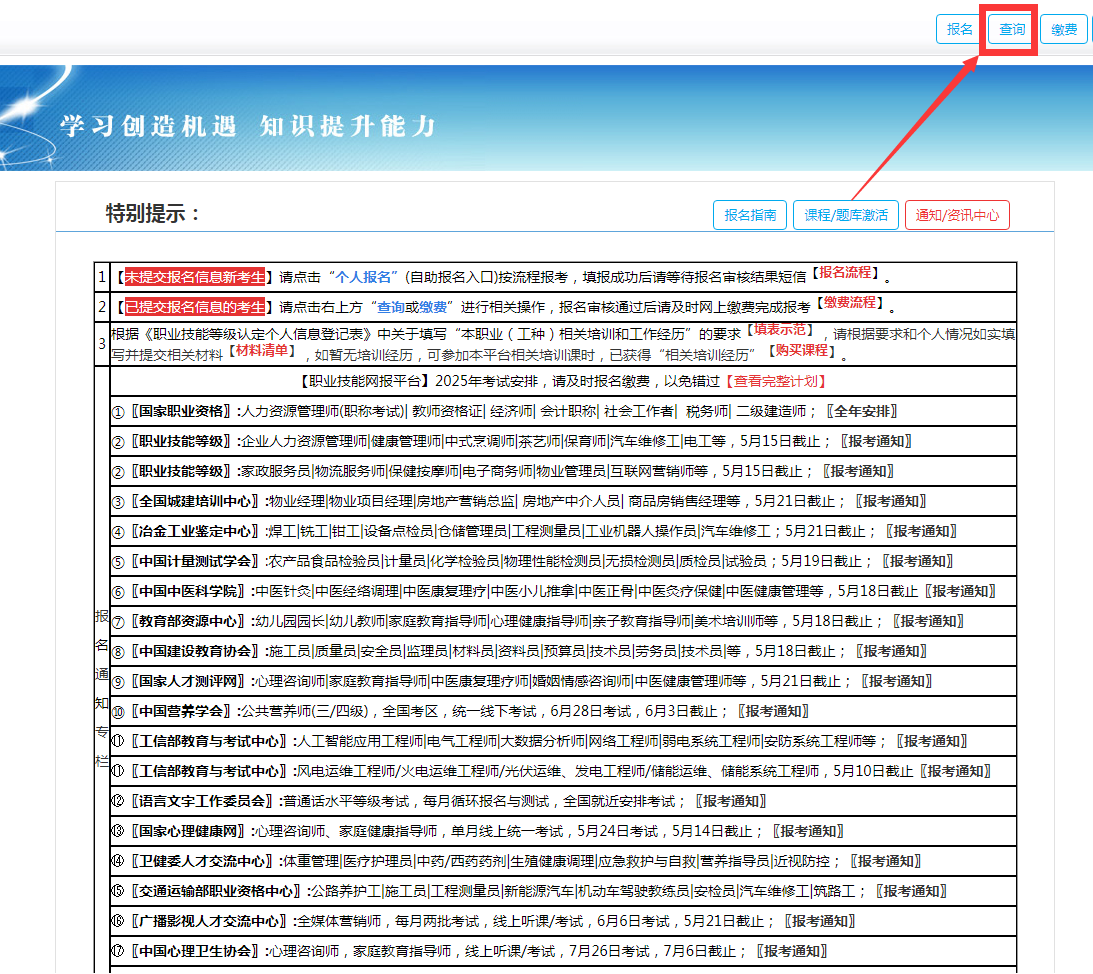This screenshot has width=1093, height=974.
Task: Click the highlighted 未提交报名信息新考生 label
Action: click(194, 277)
